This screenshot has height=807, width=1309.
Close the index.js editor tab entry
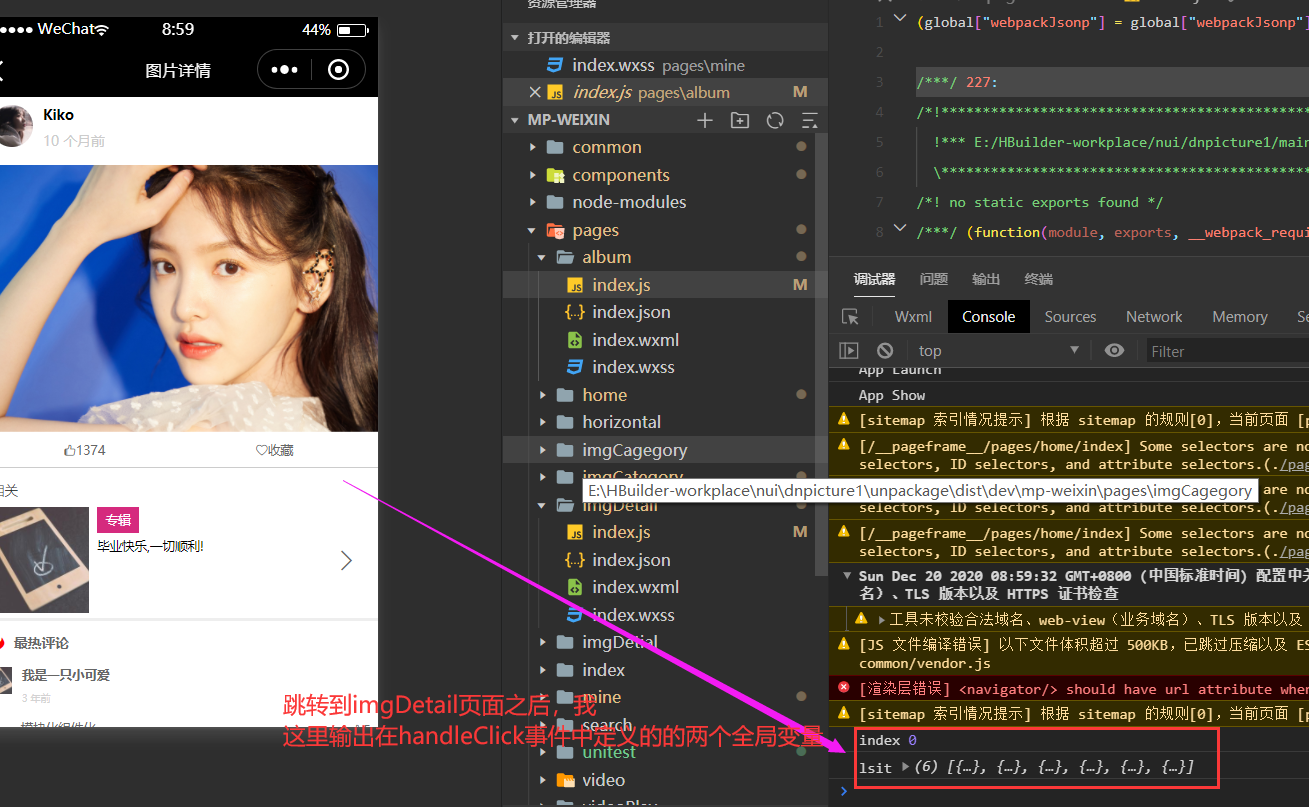[x=535, y=92]
